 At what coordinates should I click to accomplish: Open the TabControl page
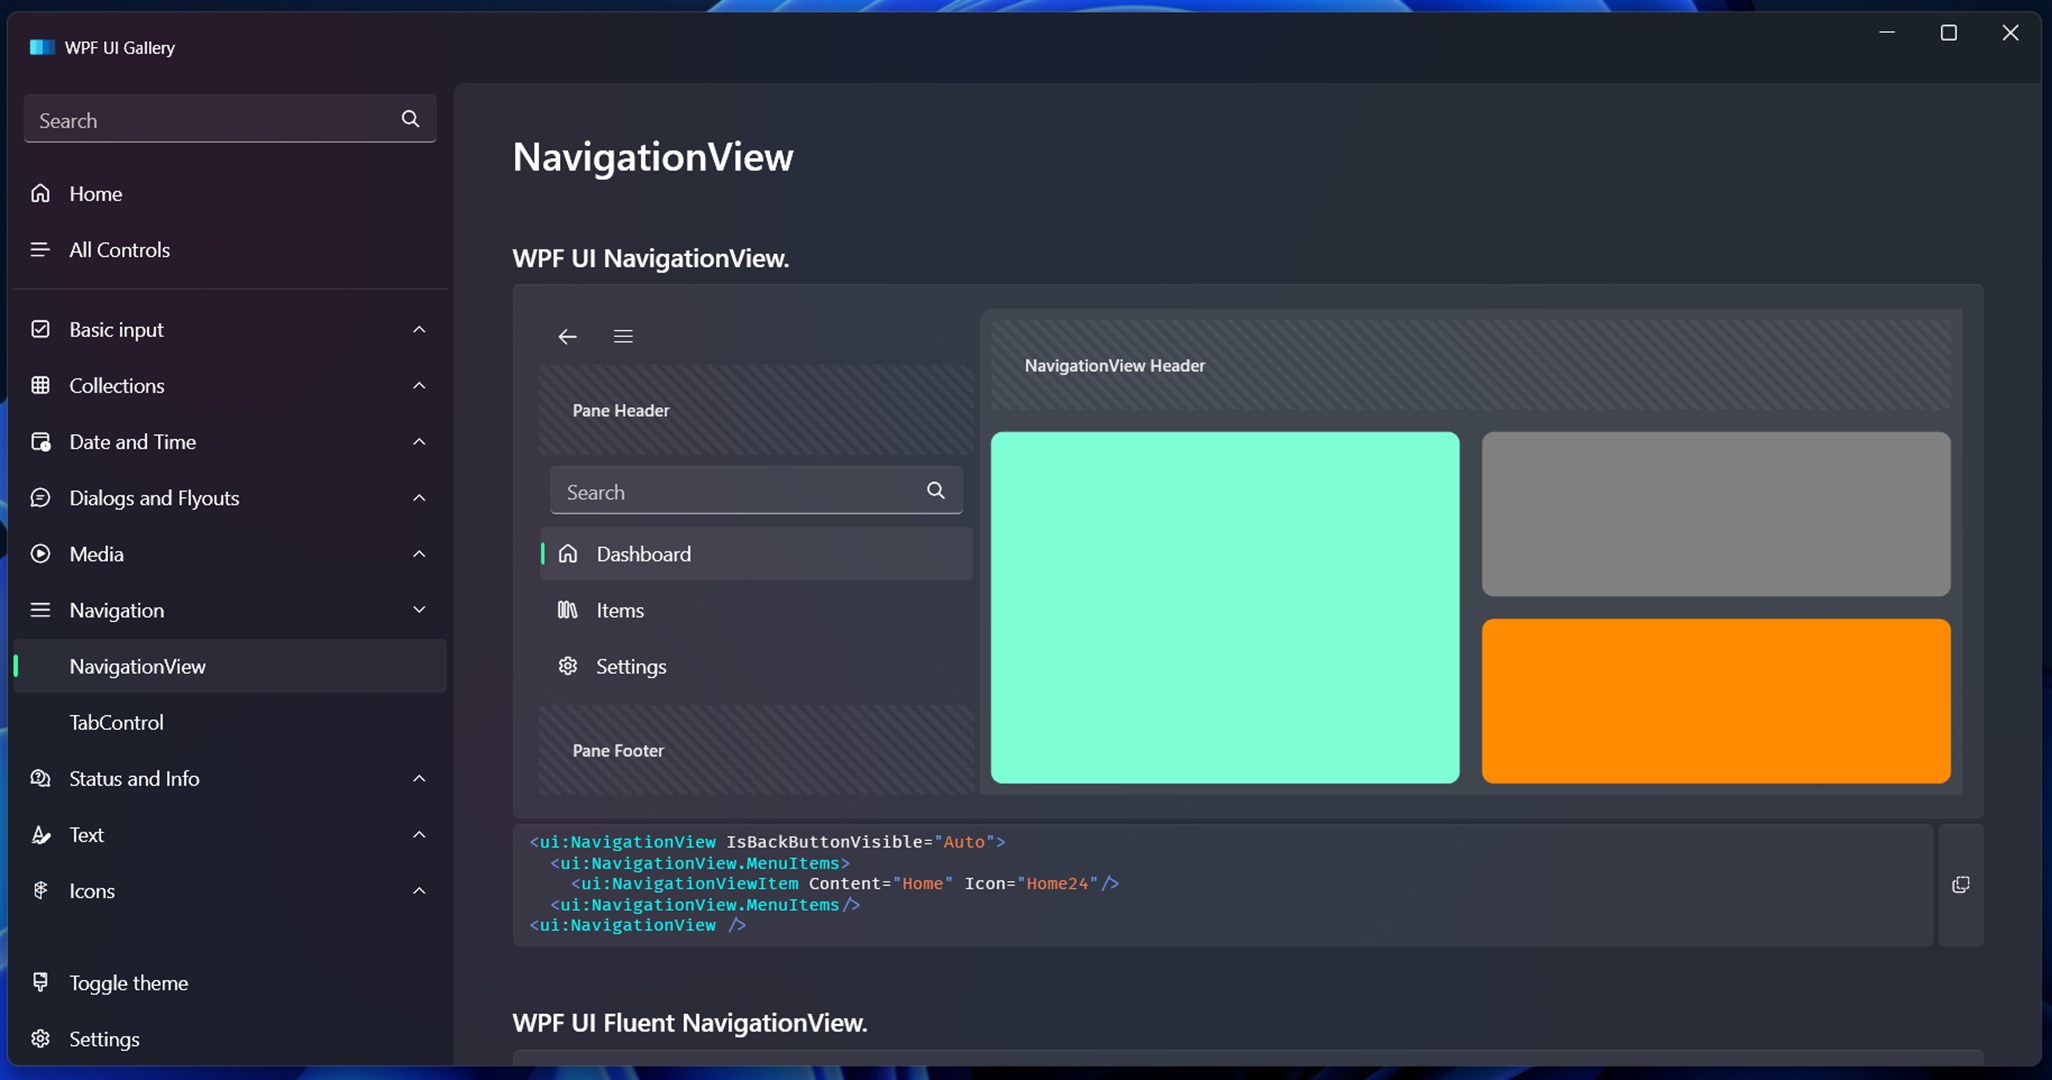(x=116, y=722)
